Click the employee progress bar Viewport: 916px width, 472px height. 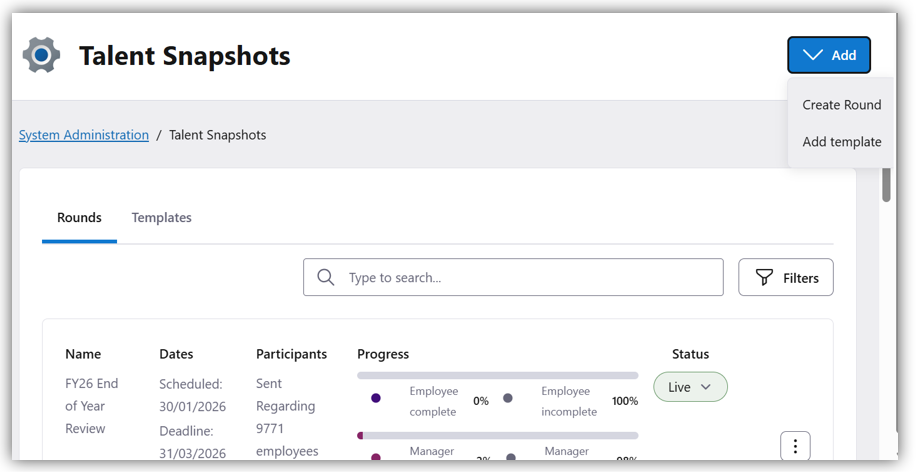pos(498,376)
